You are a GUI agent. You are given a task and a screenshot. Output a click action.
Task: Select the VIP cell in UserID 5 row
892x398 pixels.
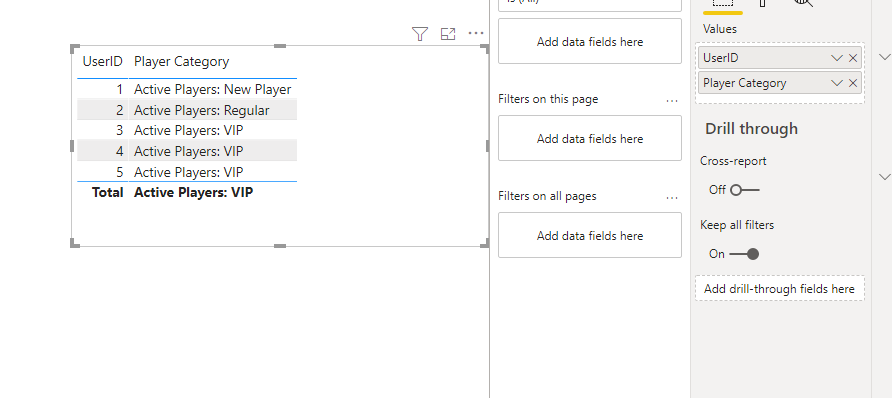(212, 172)
